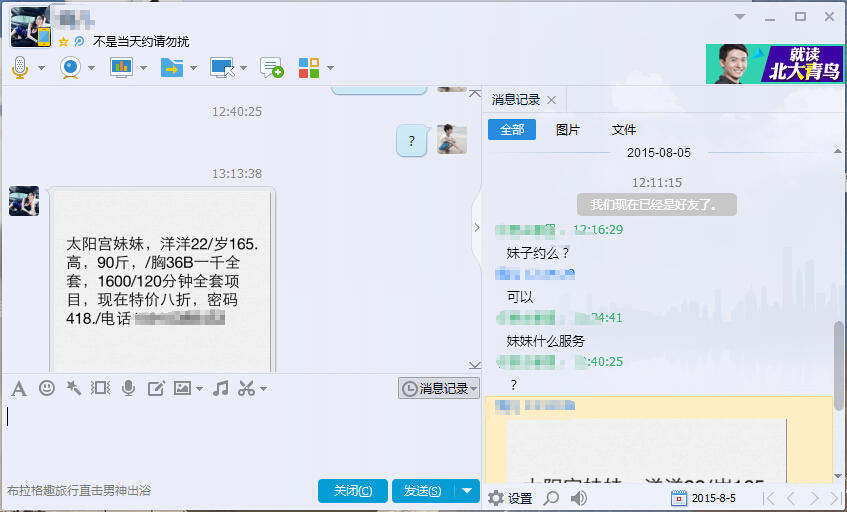Click contact avatar in window header
Image resolution: width=847 pixels, height=512 pixels.
tap(31, 27)
